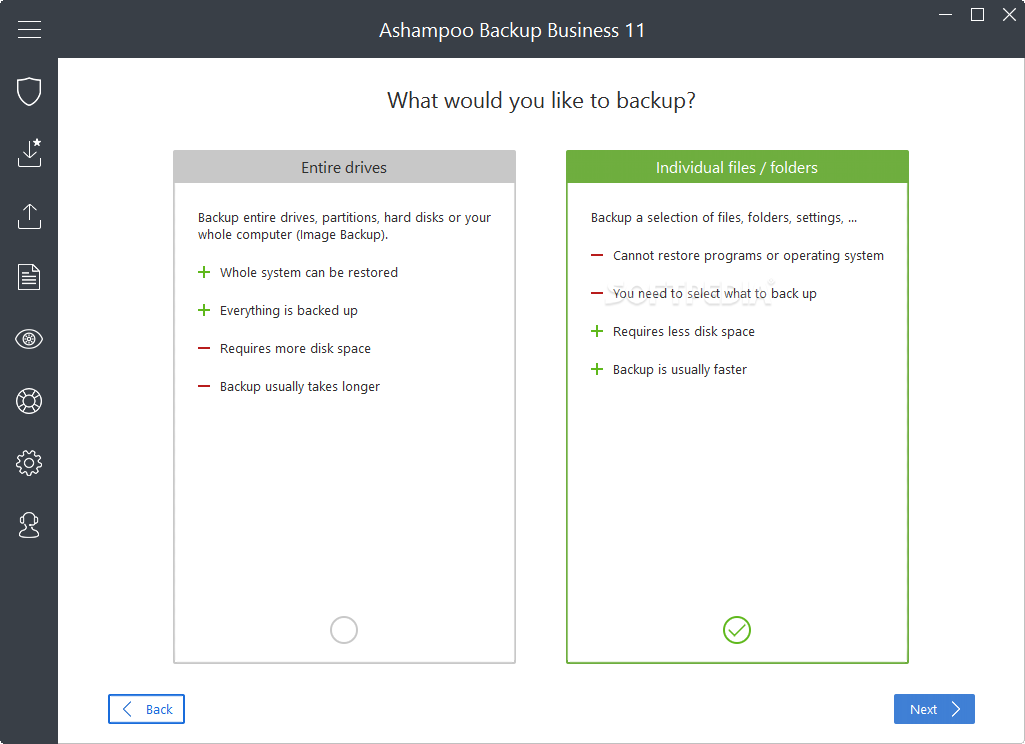
Task: Open the support person icon
Action: [29, 525]
